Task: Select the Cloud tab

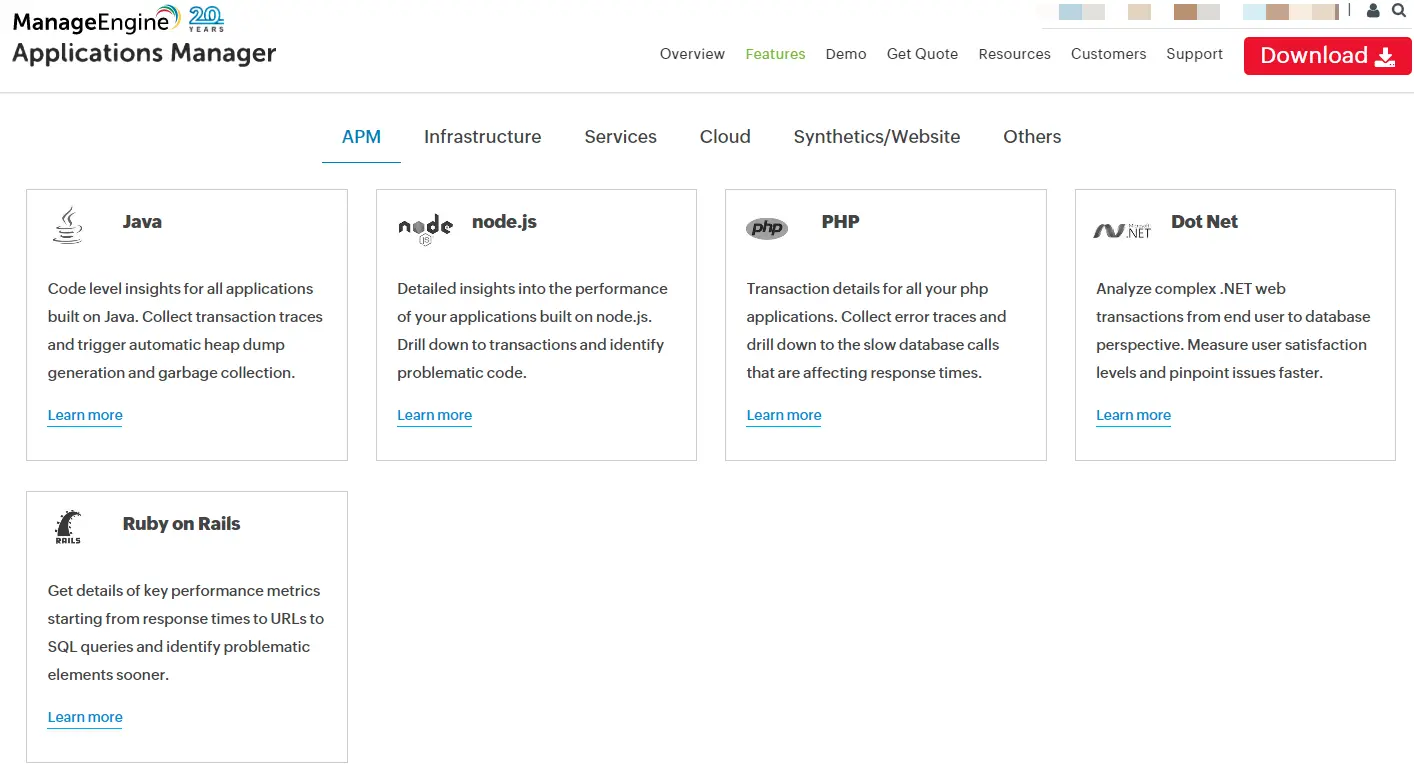Action: tap(724, 137)
